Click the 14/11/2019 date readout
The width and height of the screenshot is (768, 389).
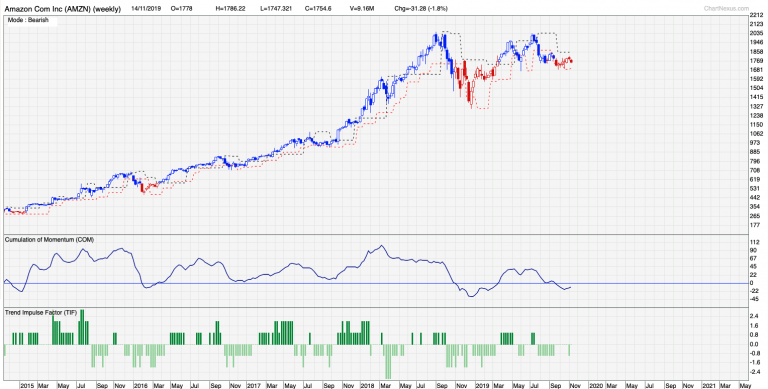click(x=145, y=8)
